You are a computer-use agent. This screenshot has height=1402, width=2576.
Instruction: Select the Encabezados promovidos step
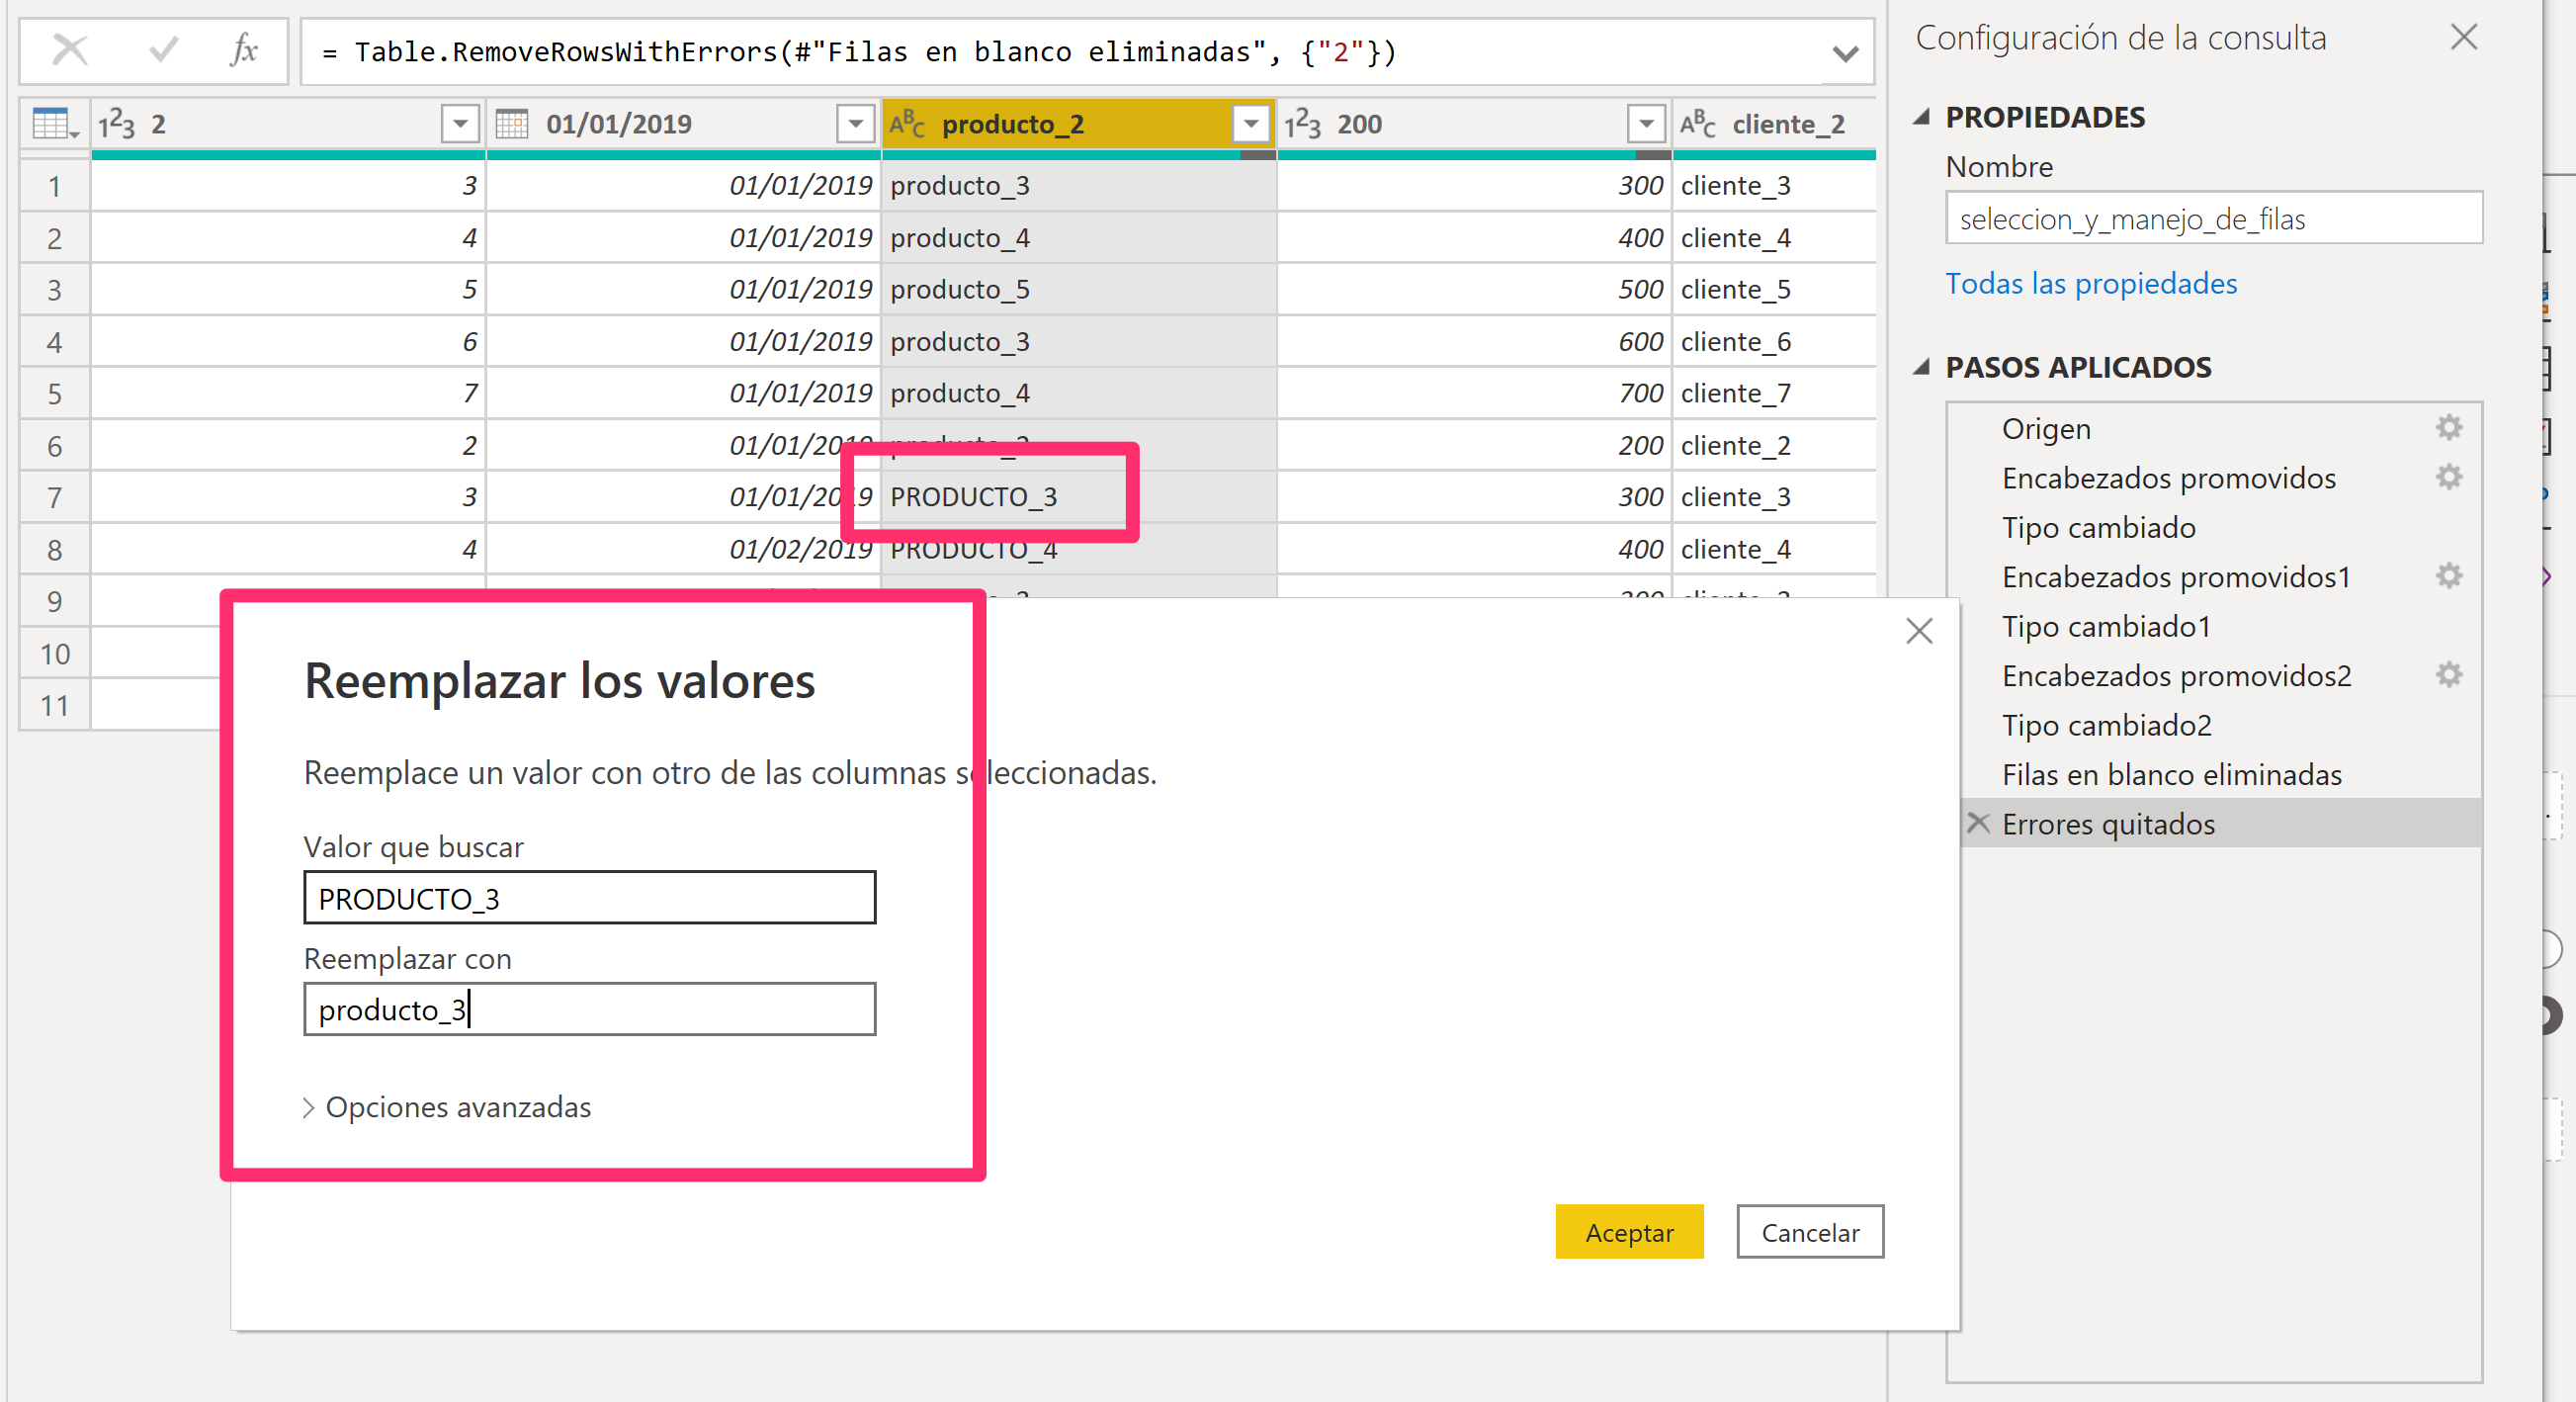coord(2213,478)
